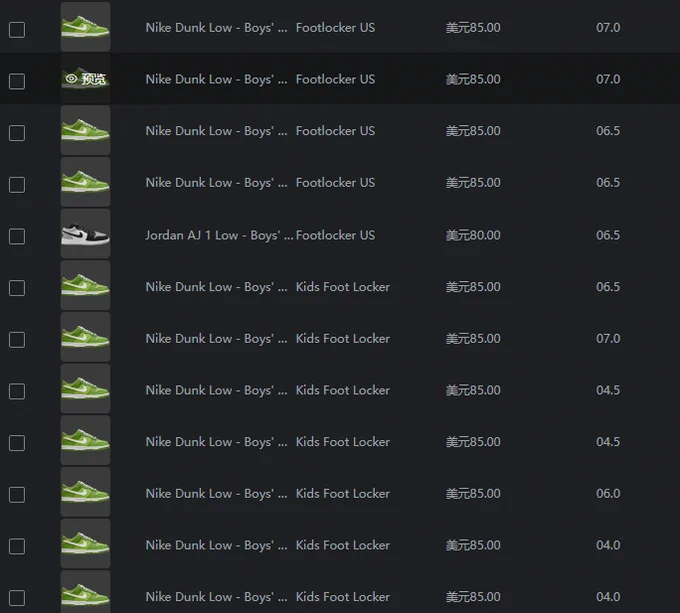Check the Kids Foot Locker 07.0 row checkbox
This screenshot has width=680, height=613.
coord(17,339)
